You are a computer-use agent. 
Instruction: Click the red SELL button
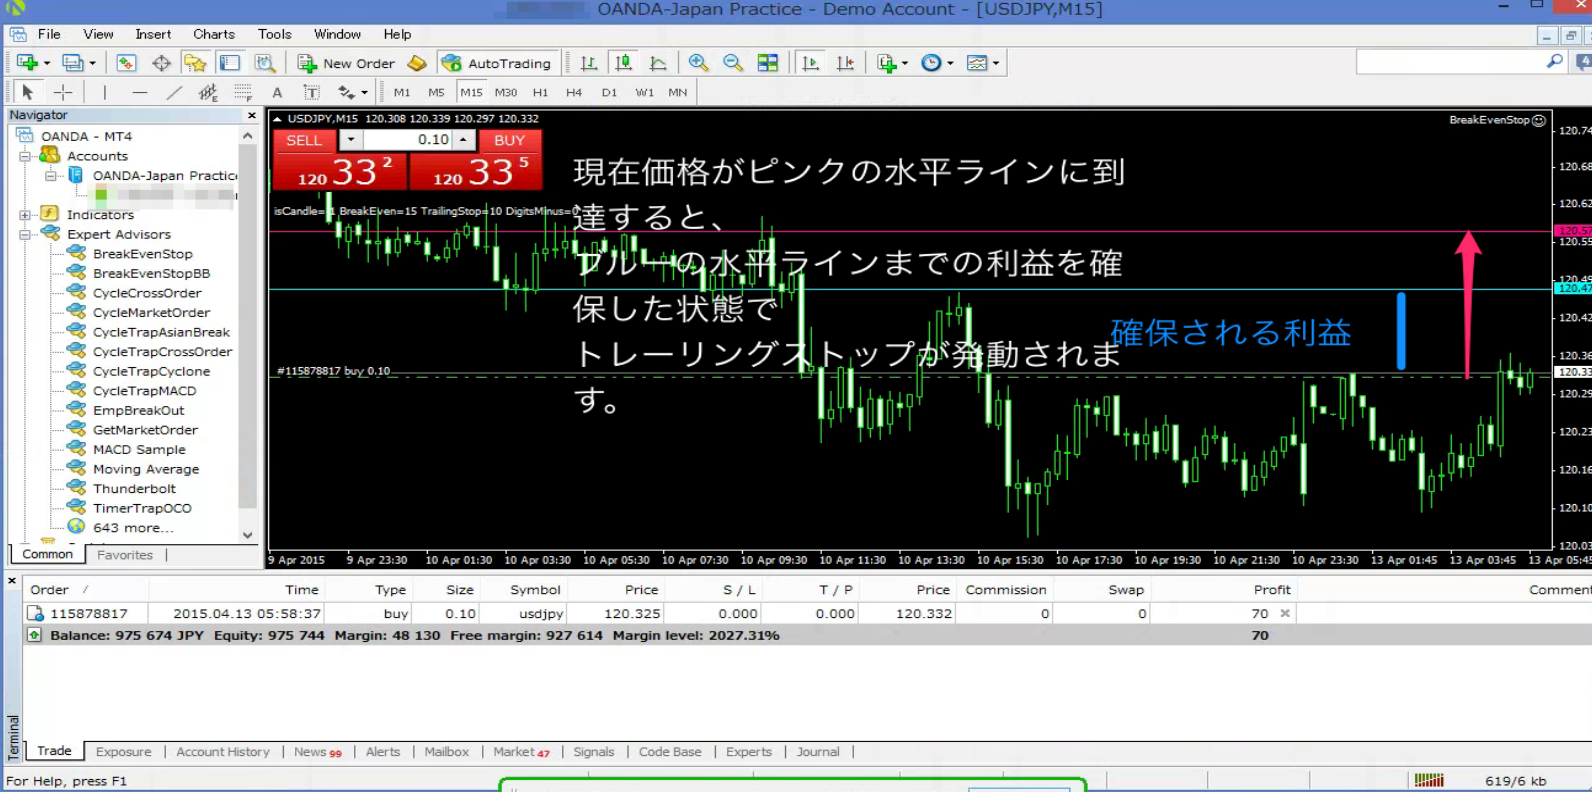coord(339,160)
